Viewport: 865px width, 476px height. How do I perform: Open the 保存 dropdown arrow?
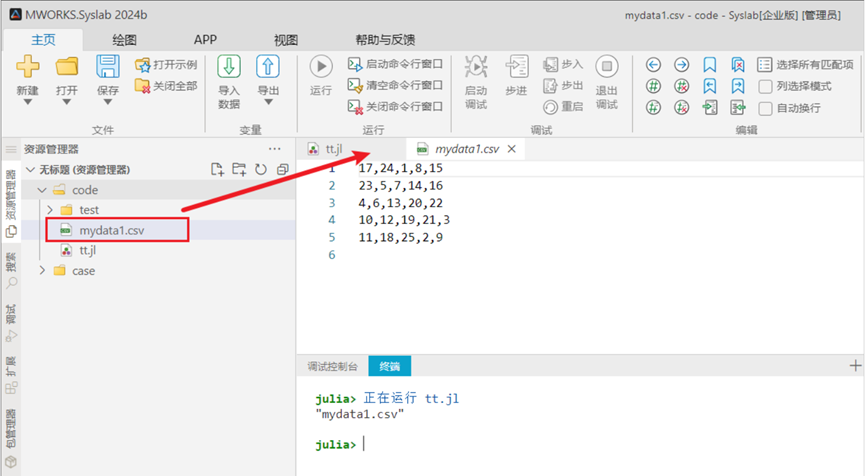tap(108, 102)
